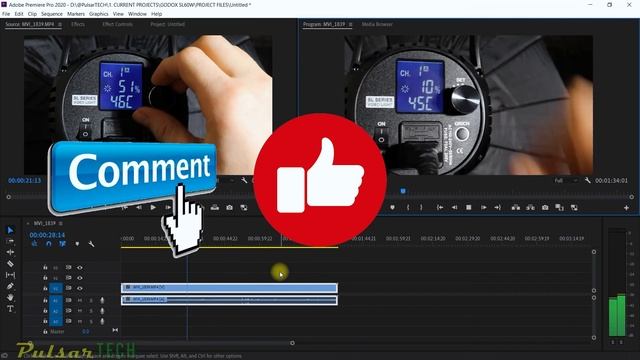Toggle Linked Selection in timeline
The image size is (640, 360).
[62, 244]
